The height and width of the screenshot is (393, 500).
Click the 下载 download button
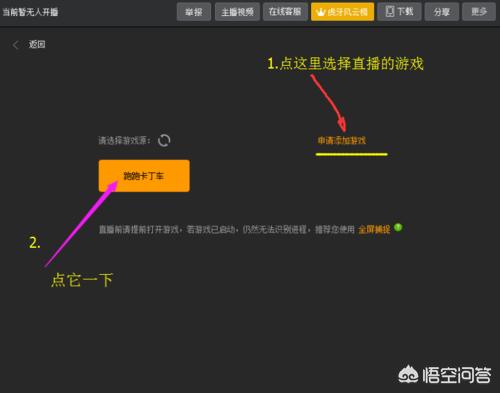tap(399, 12)
